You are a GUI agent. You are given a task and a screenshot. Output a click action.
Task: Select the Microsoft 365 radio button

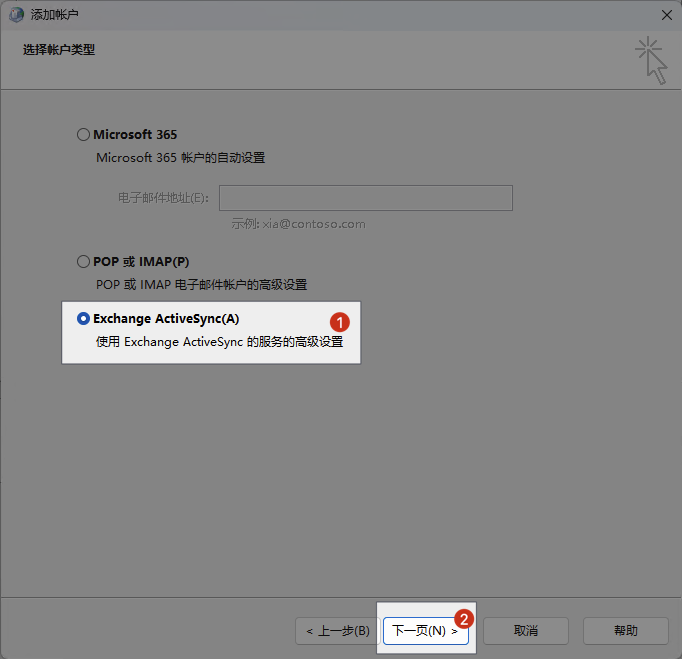pyautogui.click(x=83, y=134)
